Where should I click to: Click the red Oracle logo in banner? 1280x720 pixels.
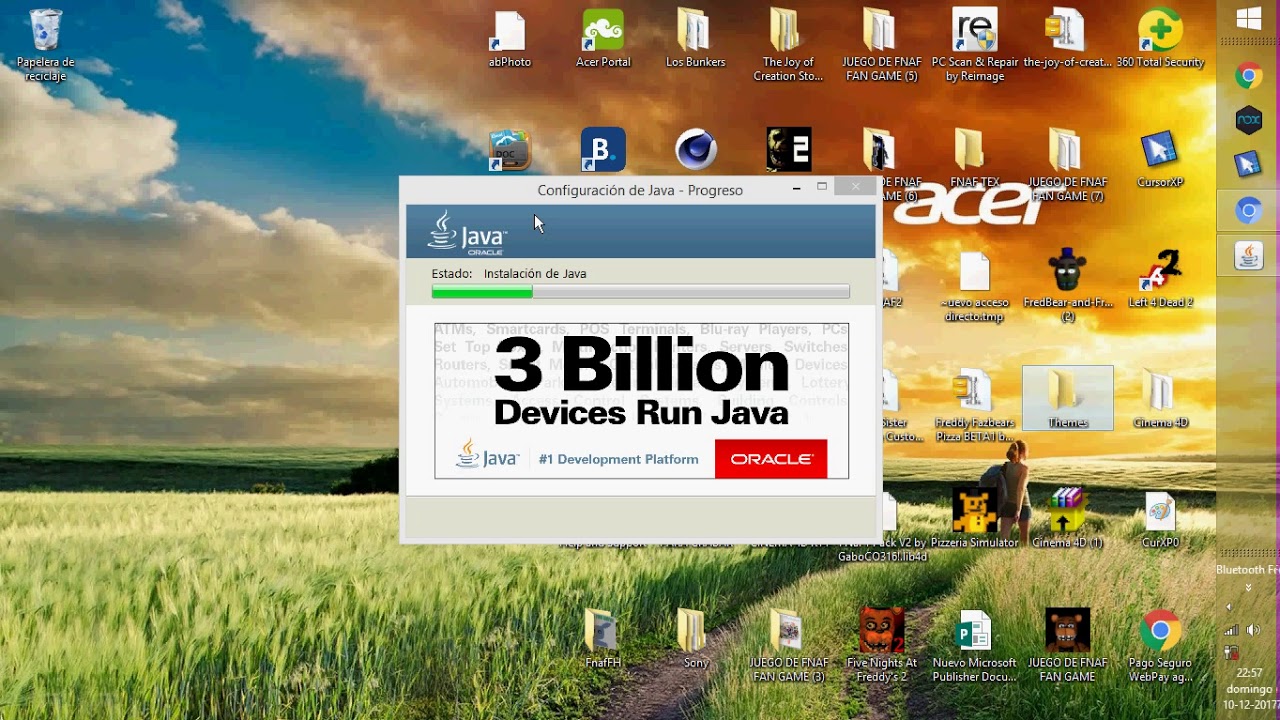(x=771, y=459)
